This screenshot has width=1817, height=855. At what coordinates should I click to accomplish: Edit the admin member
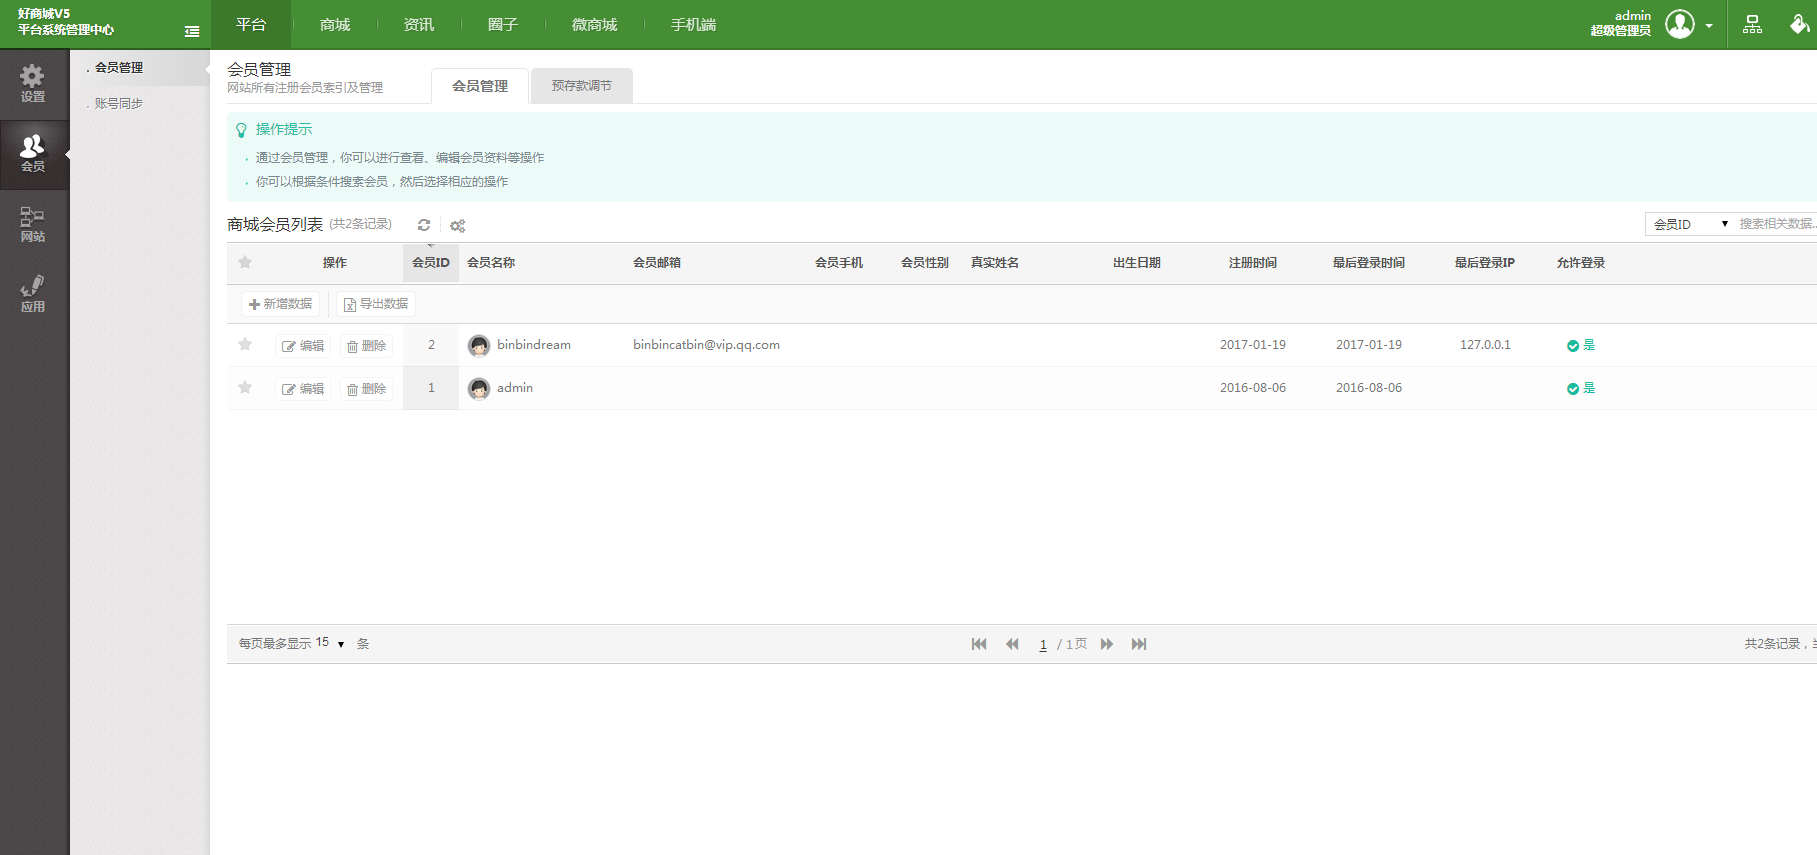[x=303, y=389]
